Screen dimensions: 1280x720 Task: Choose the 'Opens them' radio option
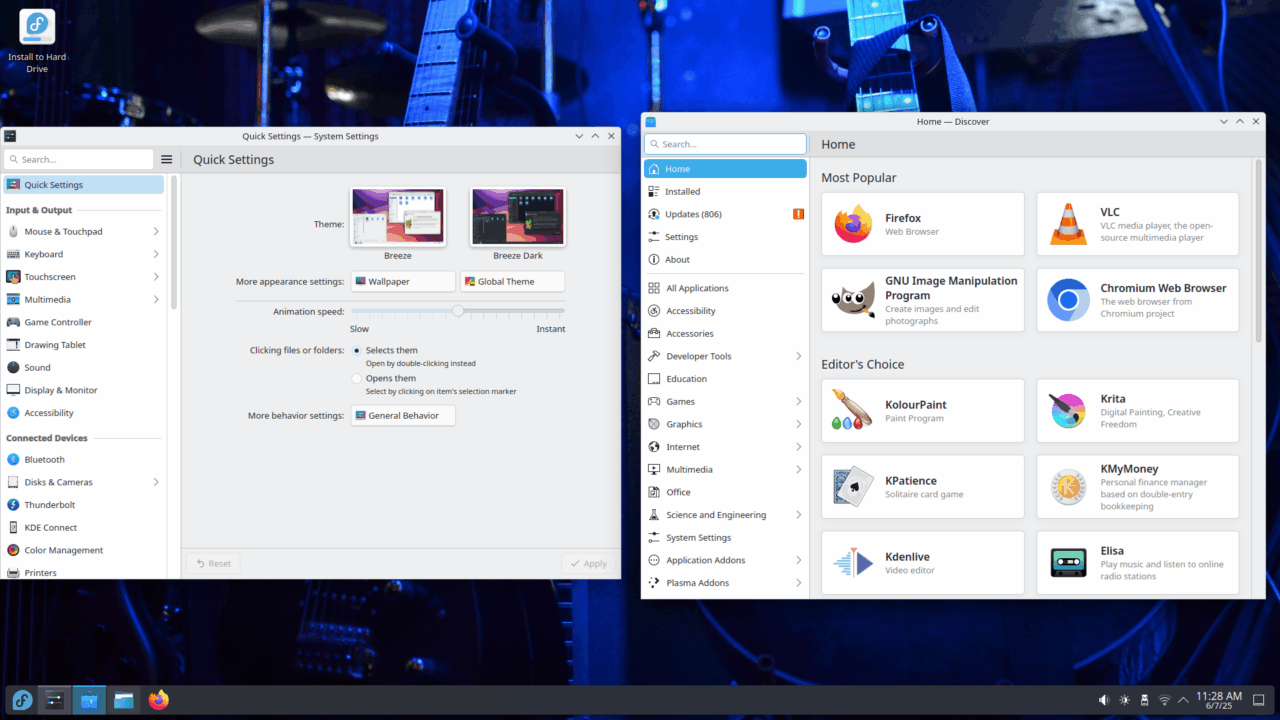click(357, 379)
